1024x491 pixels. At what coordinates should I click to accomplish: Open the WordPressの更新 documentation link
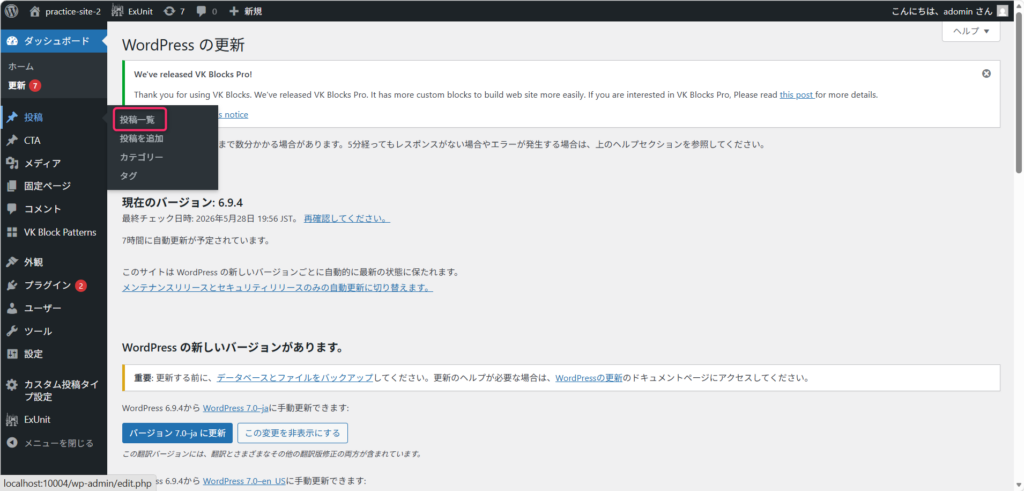point(589,377)
